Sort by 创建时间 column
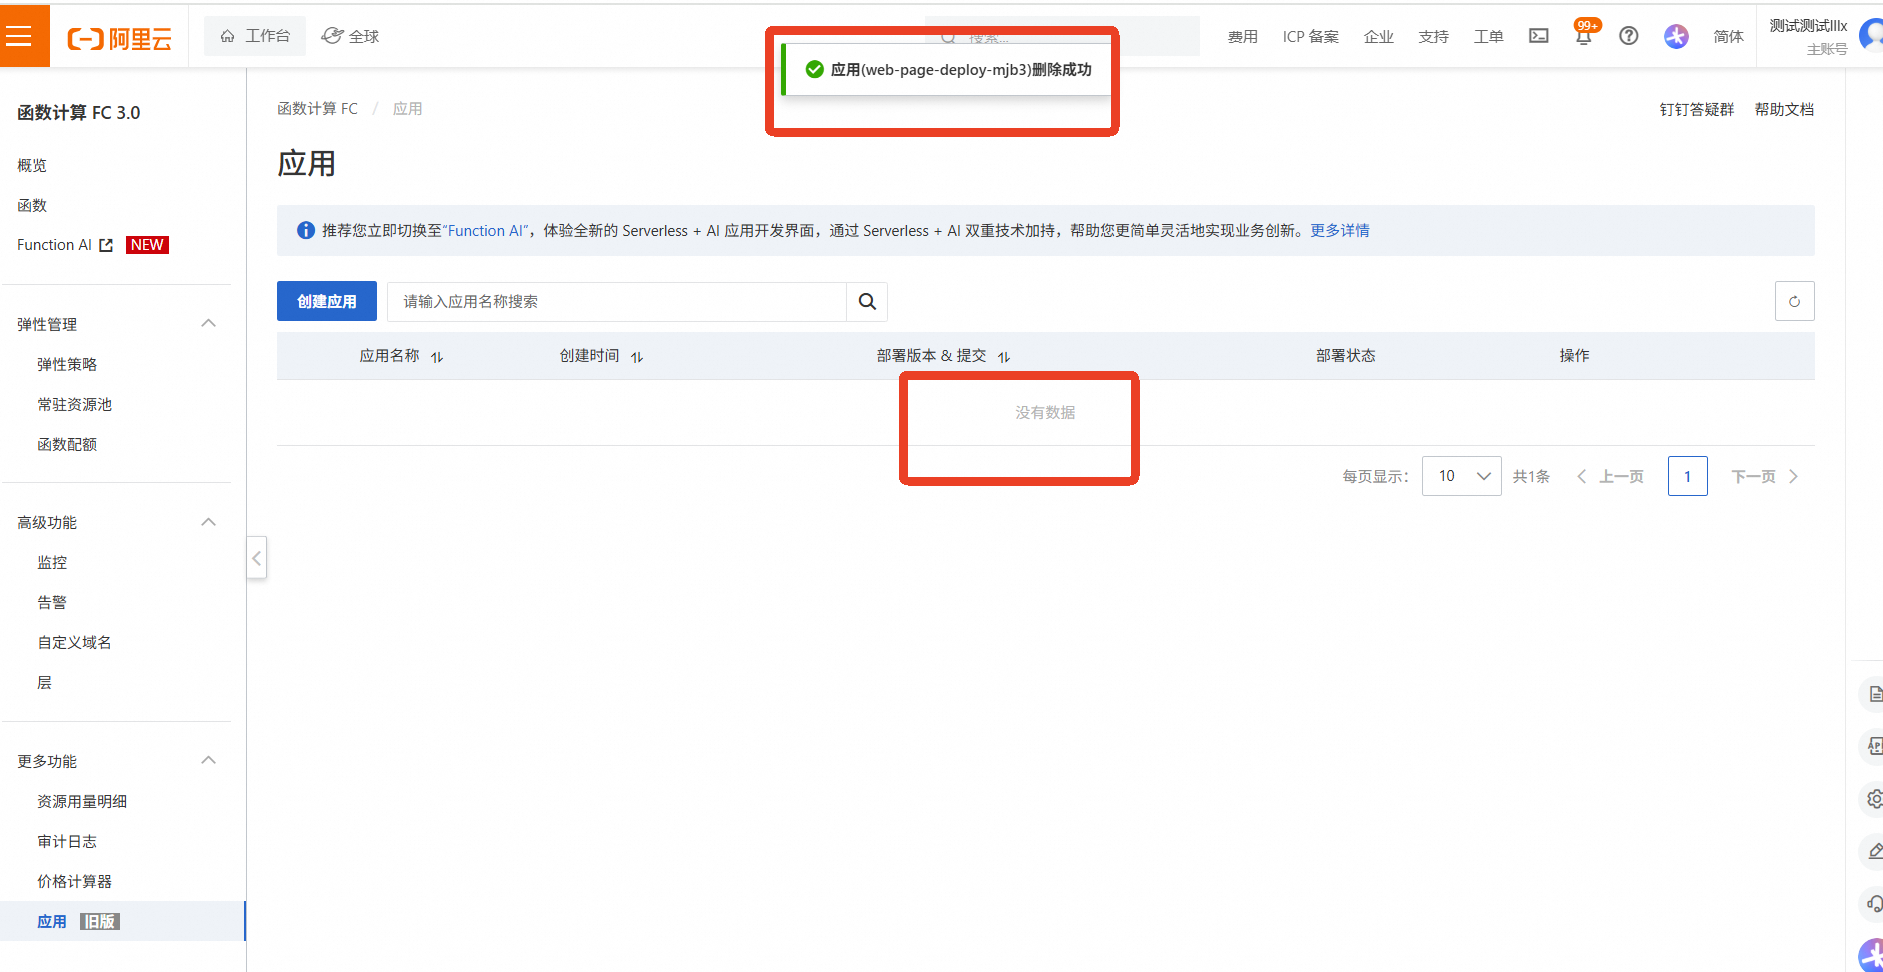This screenshot has width=1883, height=972. click(x=637, y=357)
